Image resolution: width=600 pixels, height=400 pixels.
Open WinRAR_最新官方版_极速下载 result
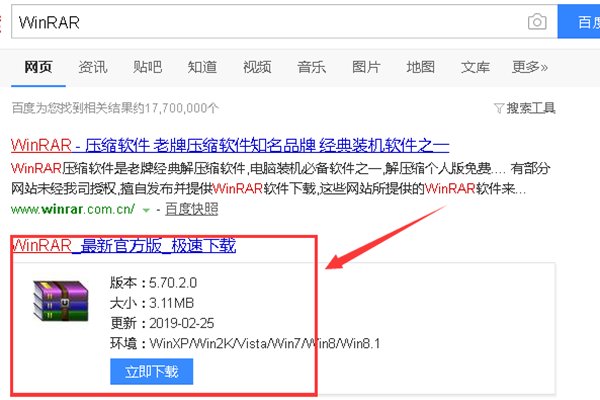point(124,245)
